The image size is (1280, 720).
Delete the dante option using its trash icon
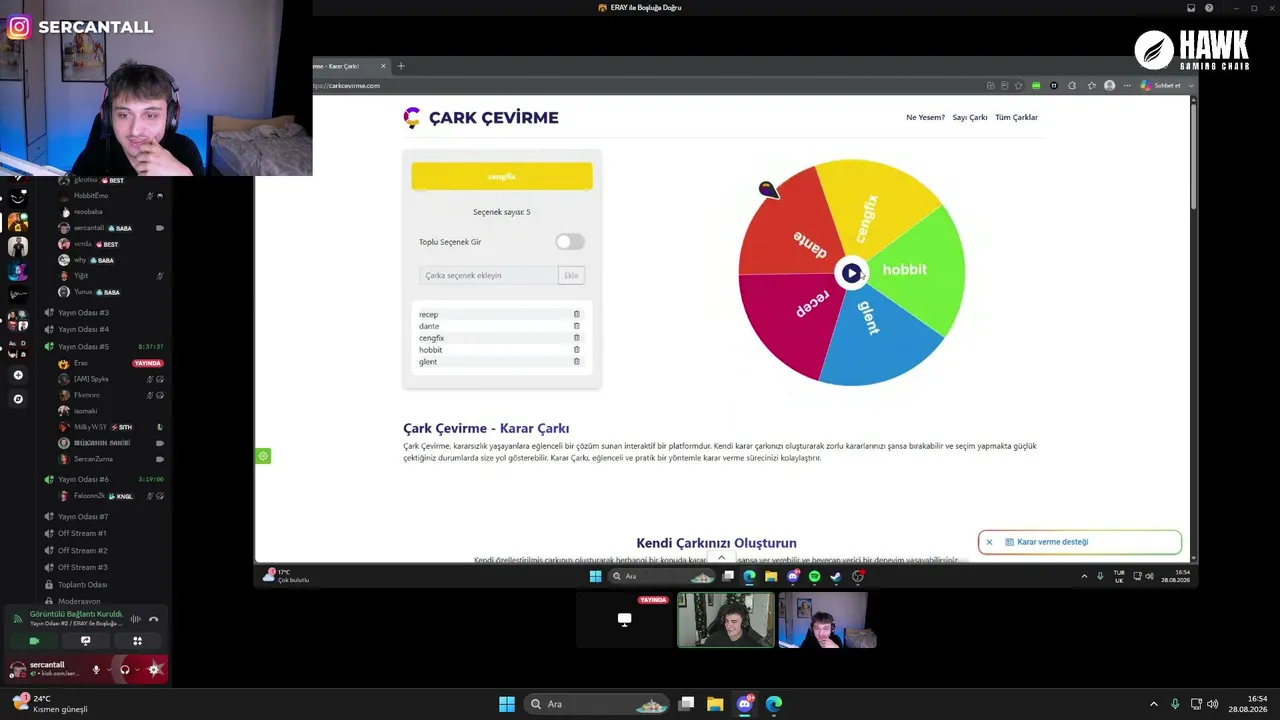pyautogui.click(x=576, y=326)
